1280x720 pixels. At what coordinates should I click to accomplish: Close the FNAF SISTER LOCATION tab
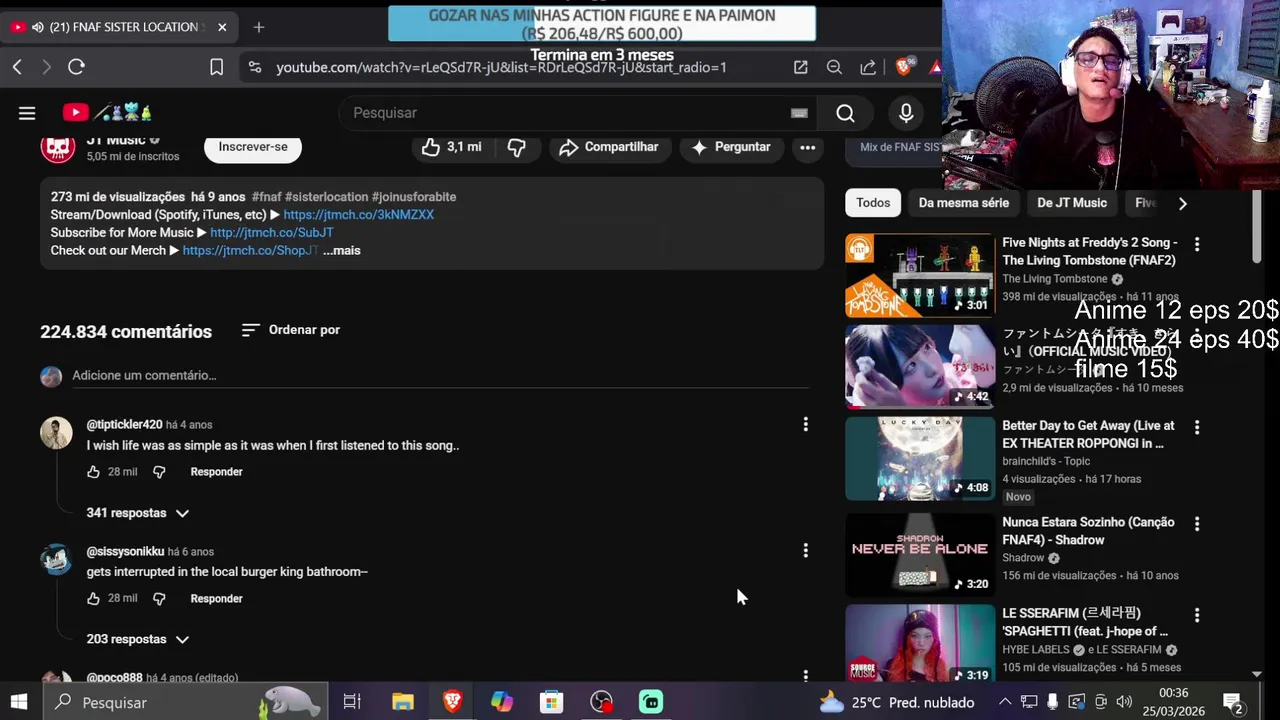tap(222, 27)
